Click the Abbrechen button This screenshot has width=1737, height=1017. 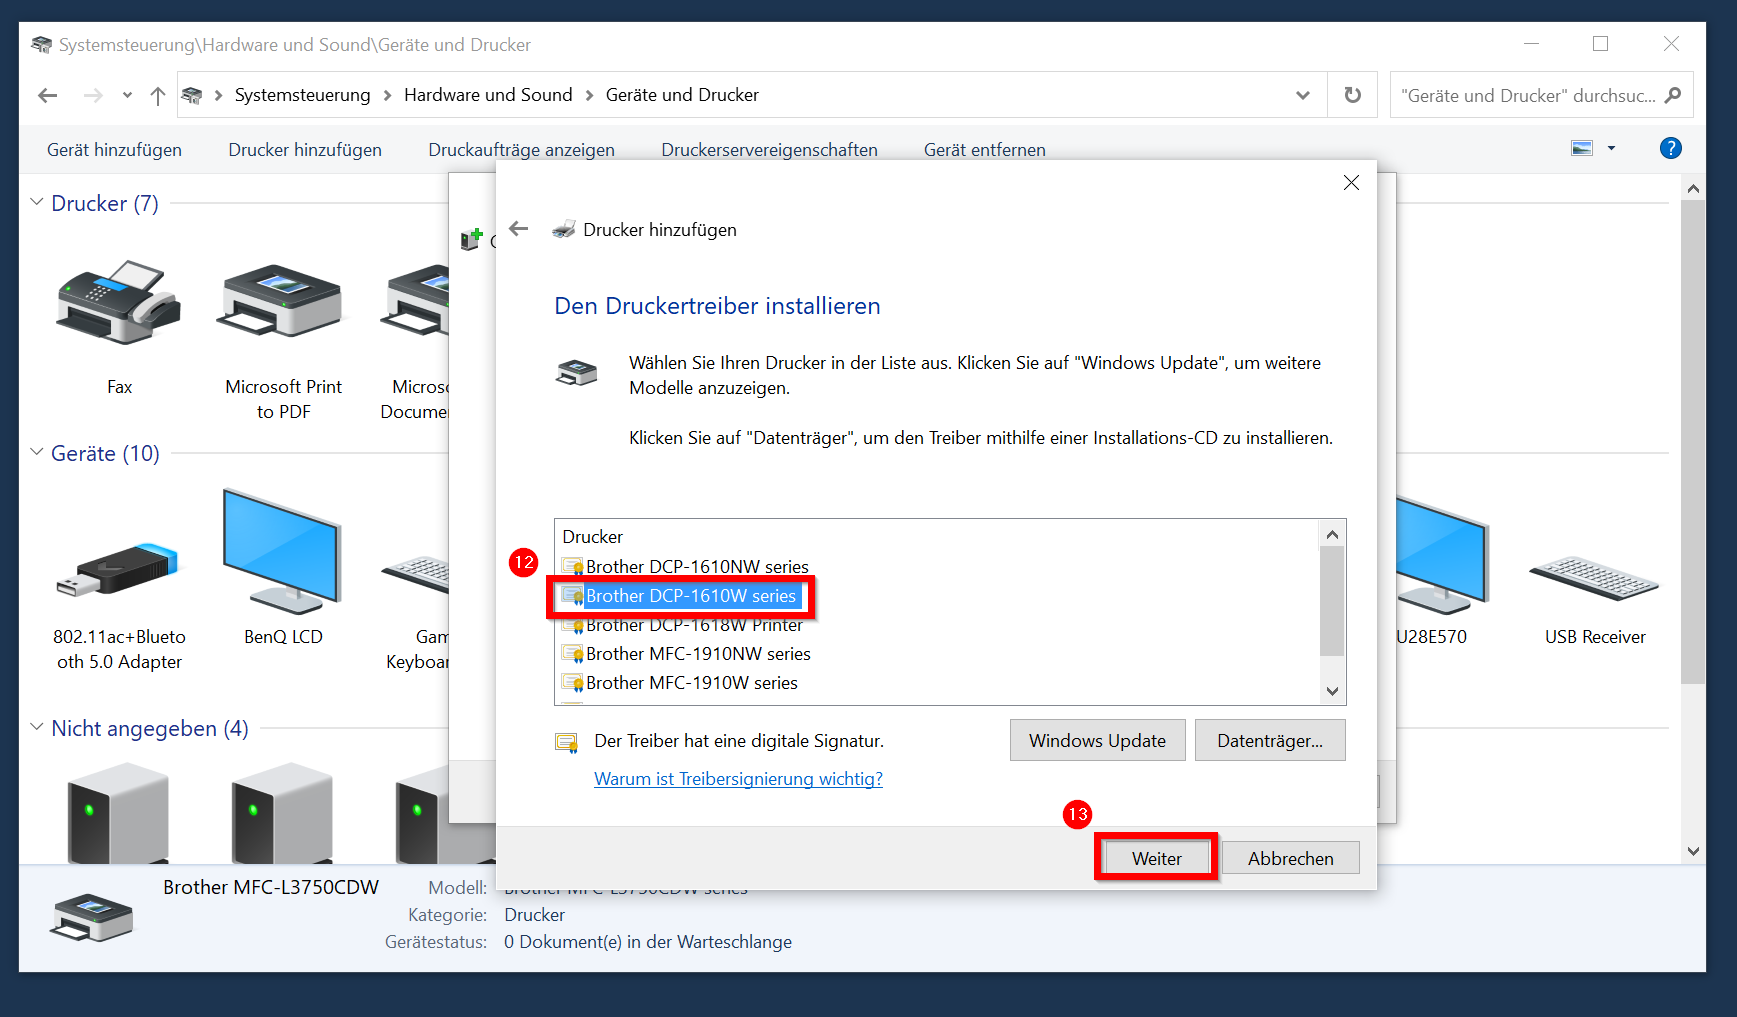point(1290,858)
